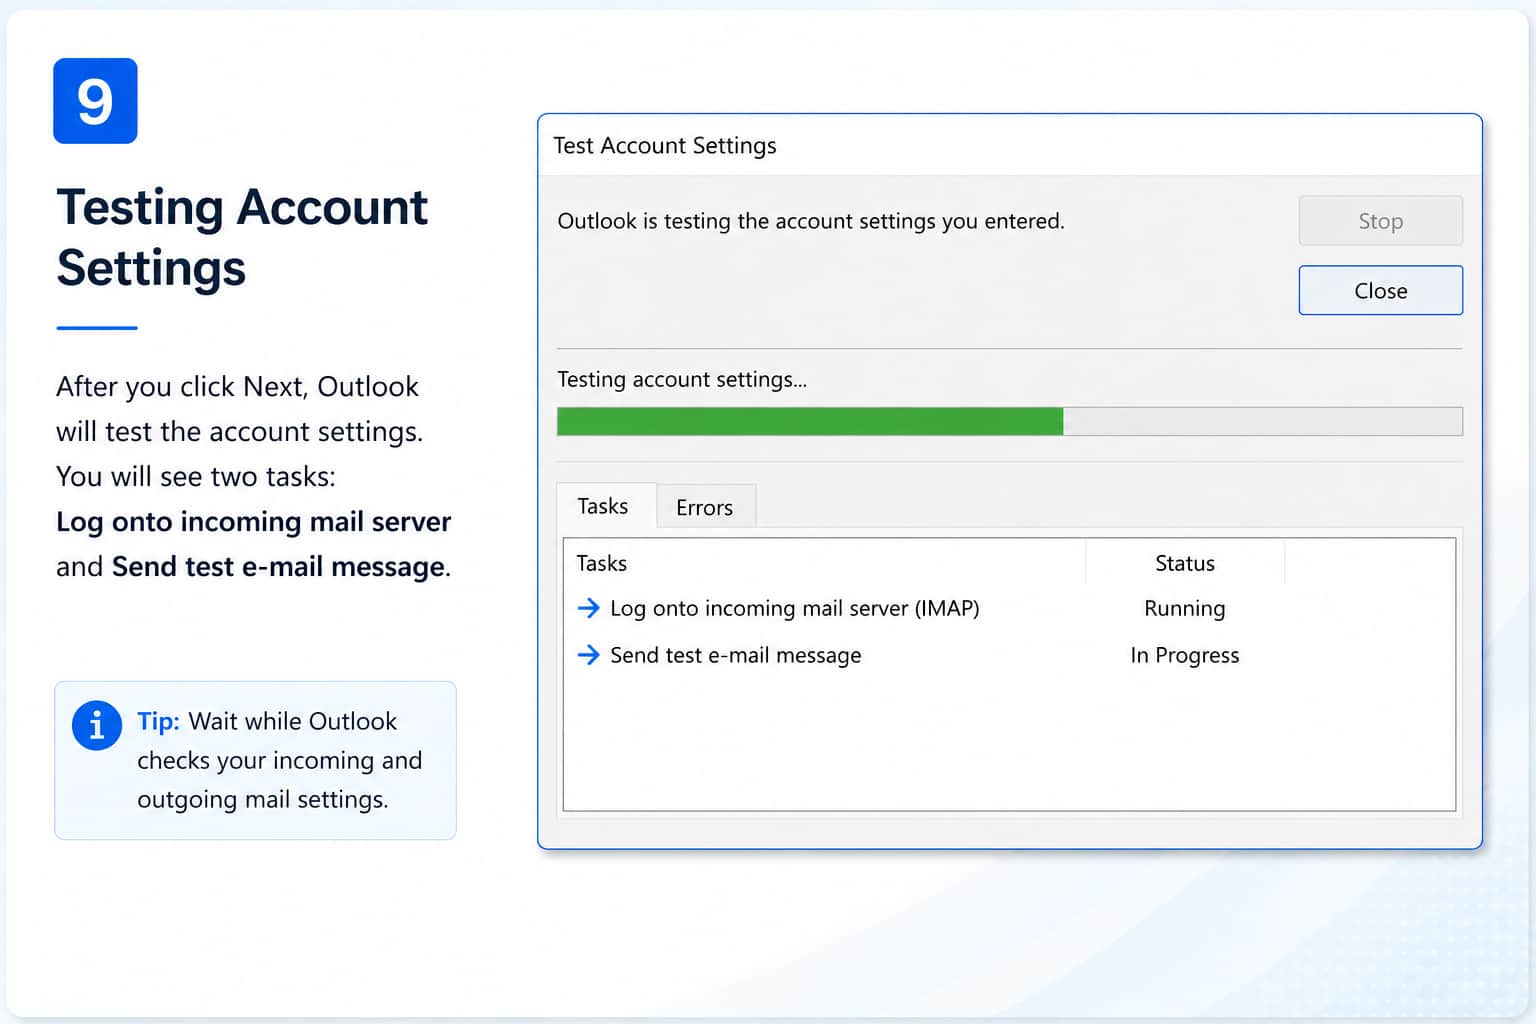Image resolution: width=1536 pixels, height=1024 pixels.
Task: Select the 'Send test e-mail message' task row
Action: [1009, 655]
